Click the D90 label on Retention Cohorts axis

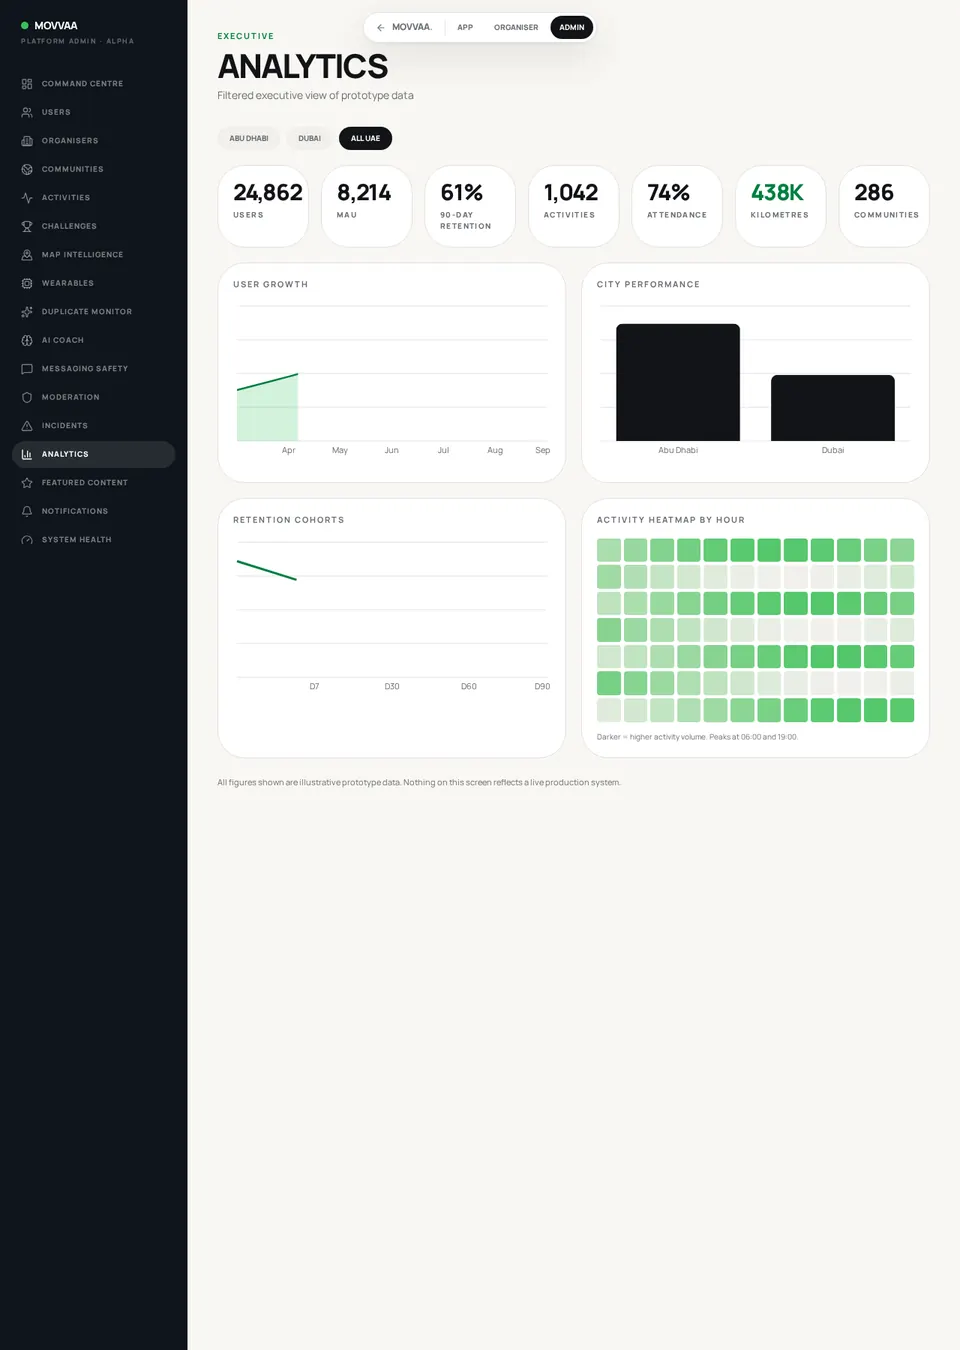click(542, 687)
